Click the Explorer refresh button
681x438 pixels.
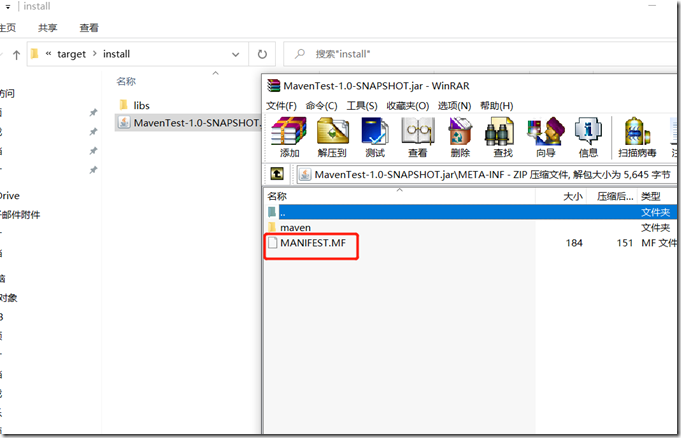(262, 54)
